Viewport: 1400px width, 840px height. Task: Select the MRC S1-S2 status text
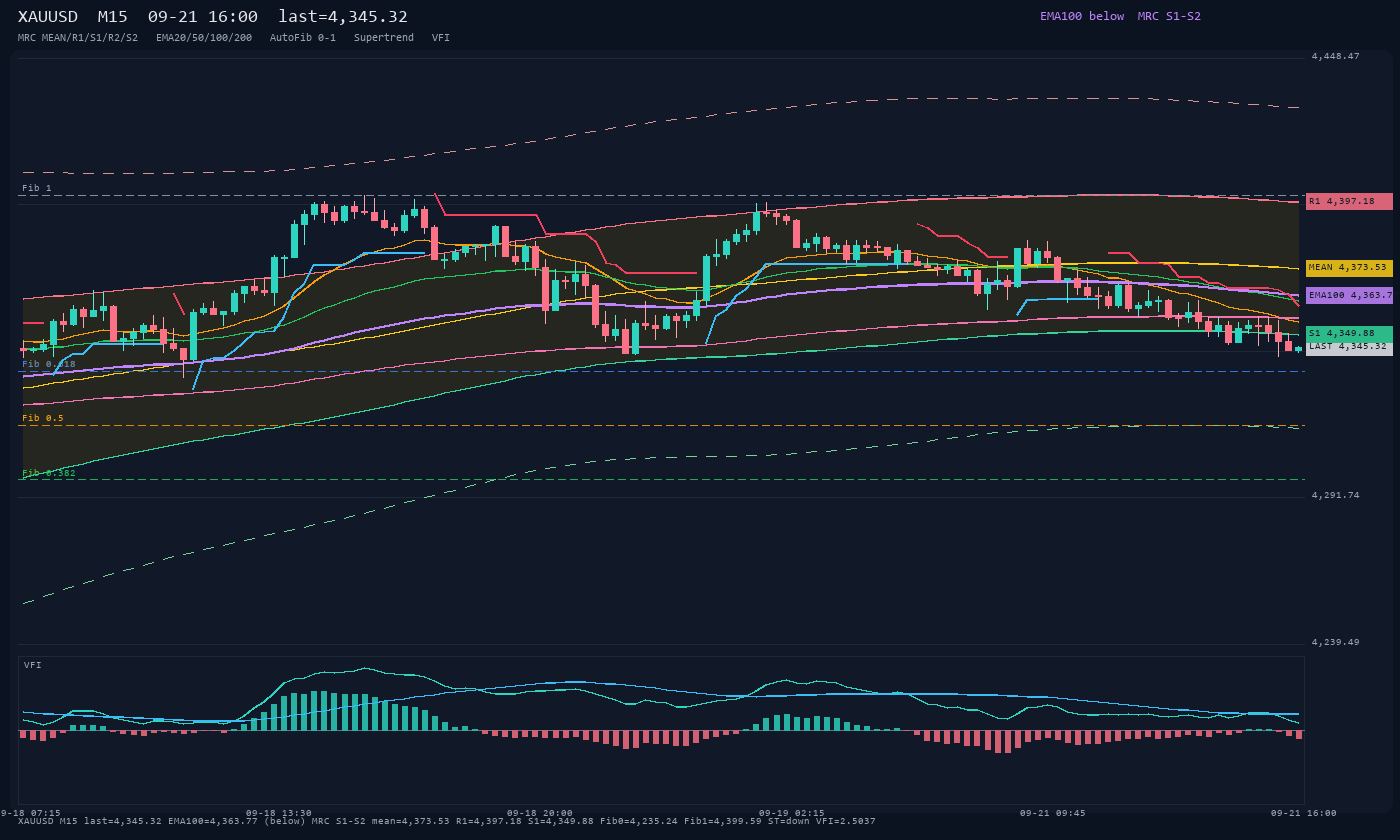click(1169, 17)
